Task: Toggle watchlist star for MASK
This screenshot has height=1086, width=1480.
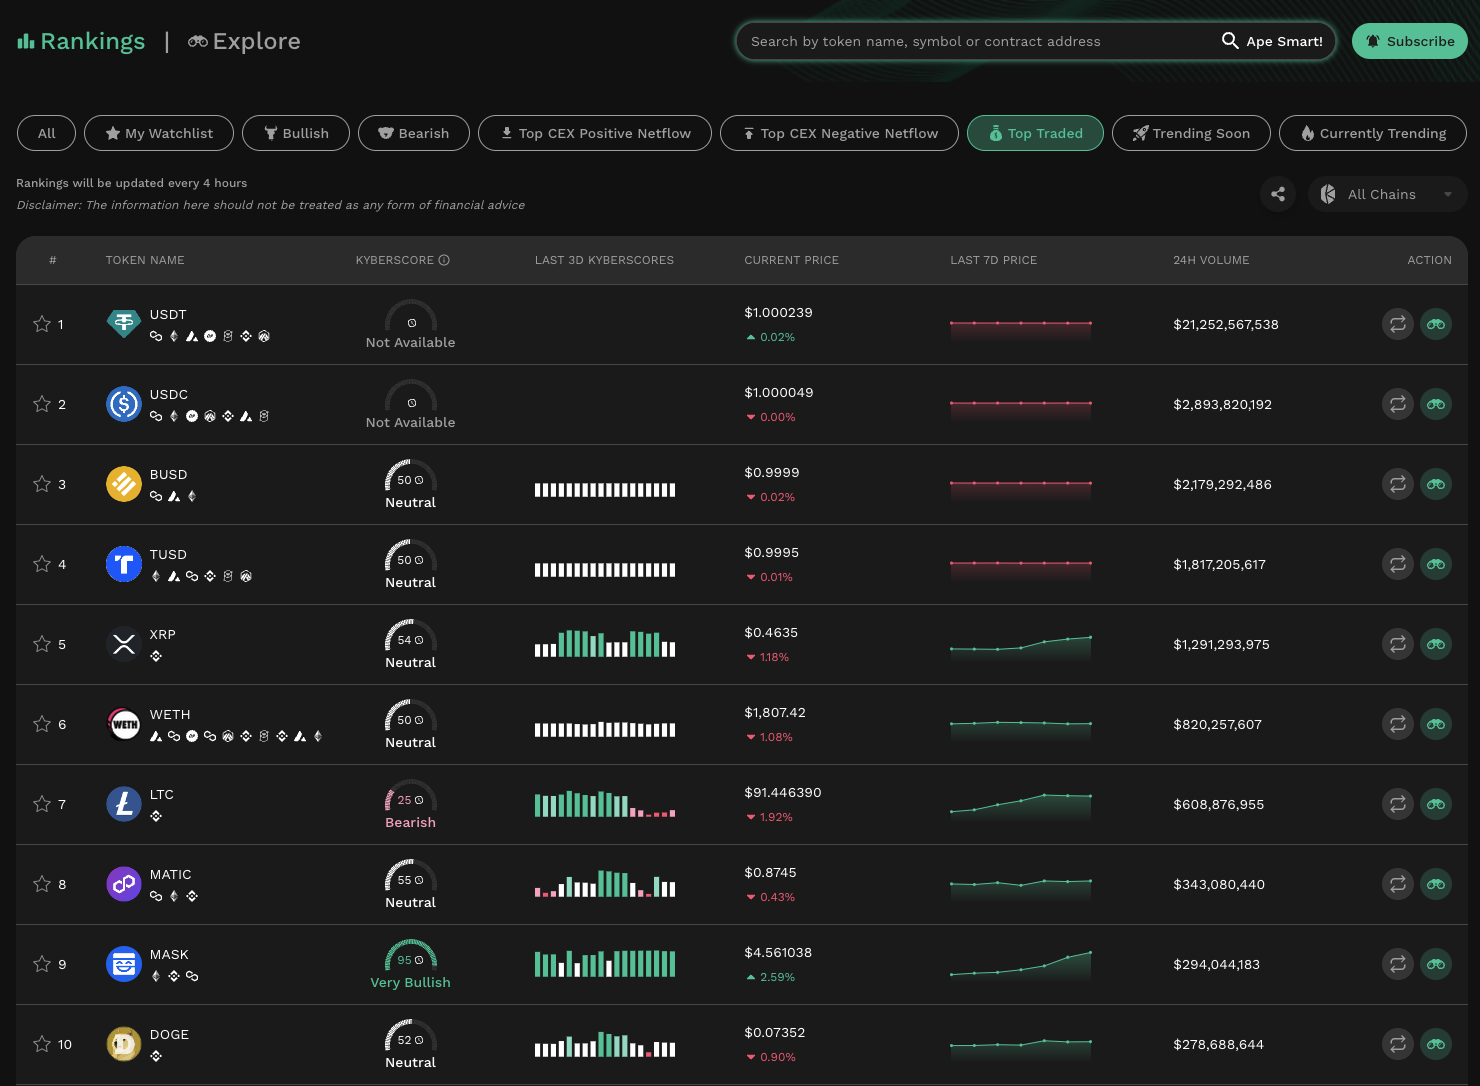Action: (42, 964)
